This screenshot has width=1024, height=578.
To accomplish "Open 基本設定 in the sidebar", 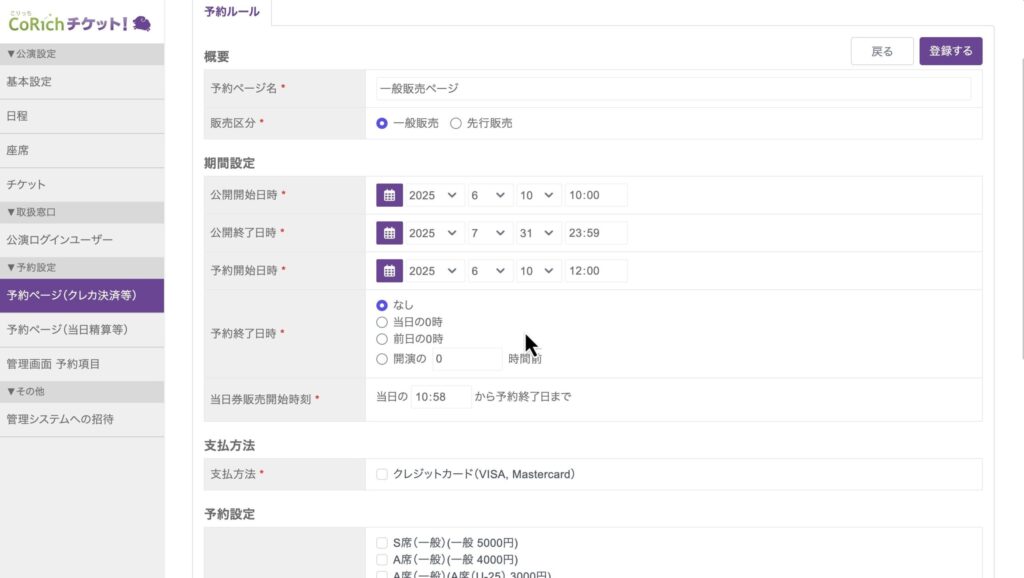I will click(82, 82).
